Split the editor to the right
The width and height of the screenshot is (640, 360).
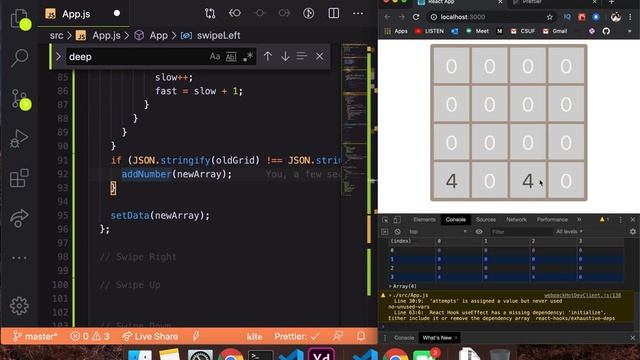pos(333,13)
